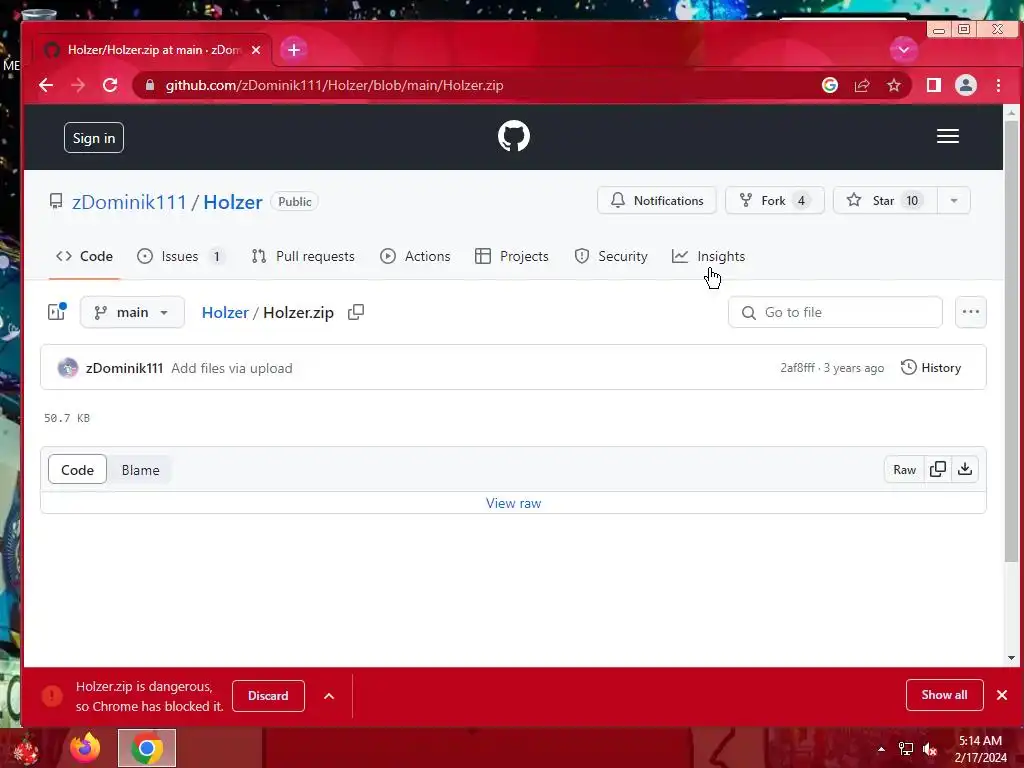
Task: Expand the file tree side panel
Action: [x=57, y=312]
